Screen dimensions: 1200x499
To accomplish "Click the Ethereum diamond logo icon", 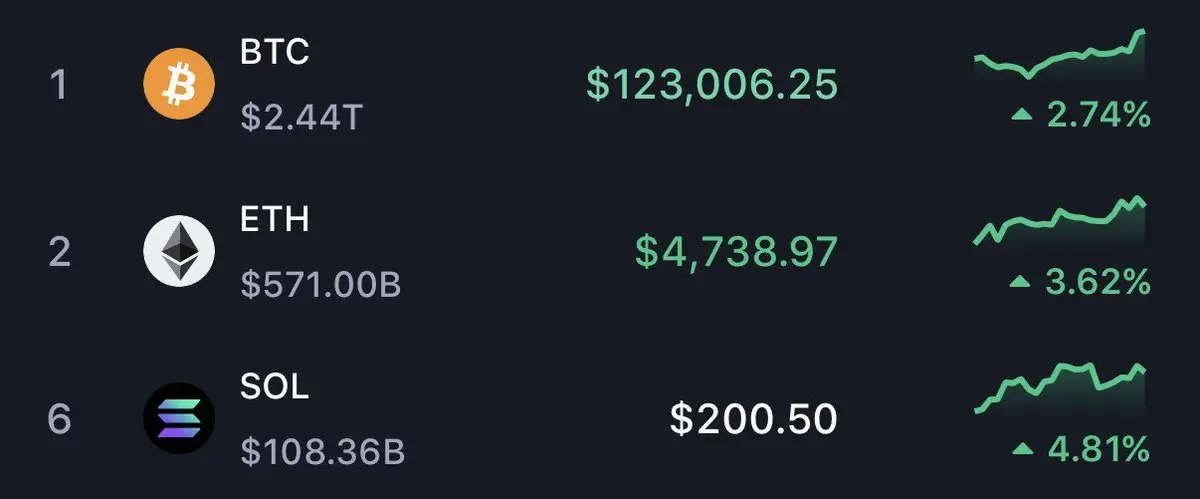I will pos(180,251).
